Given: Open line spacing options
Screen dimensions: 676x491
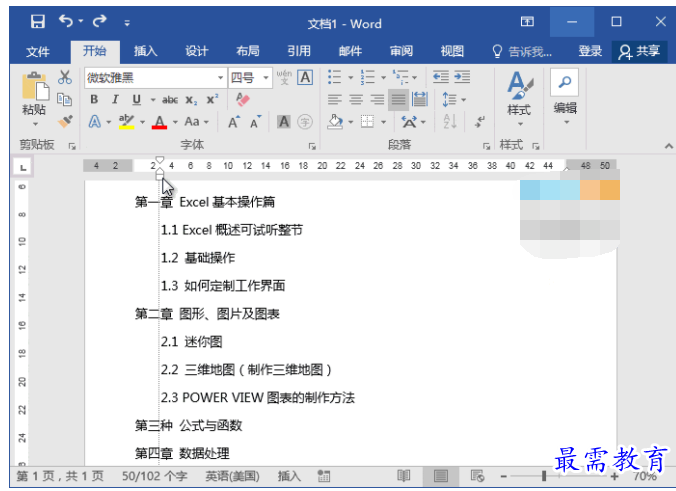Looking at the screenshot, I should click(x=454, y=100).
